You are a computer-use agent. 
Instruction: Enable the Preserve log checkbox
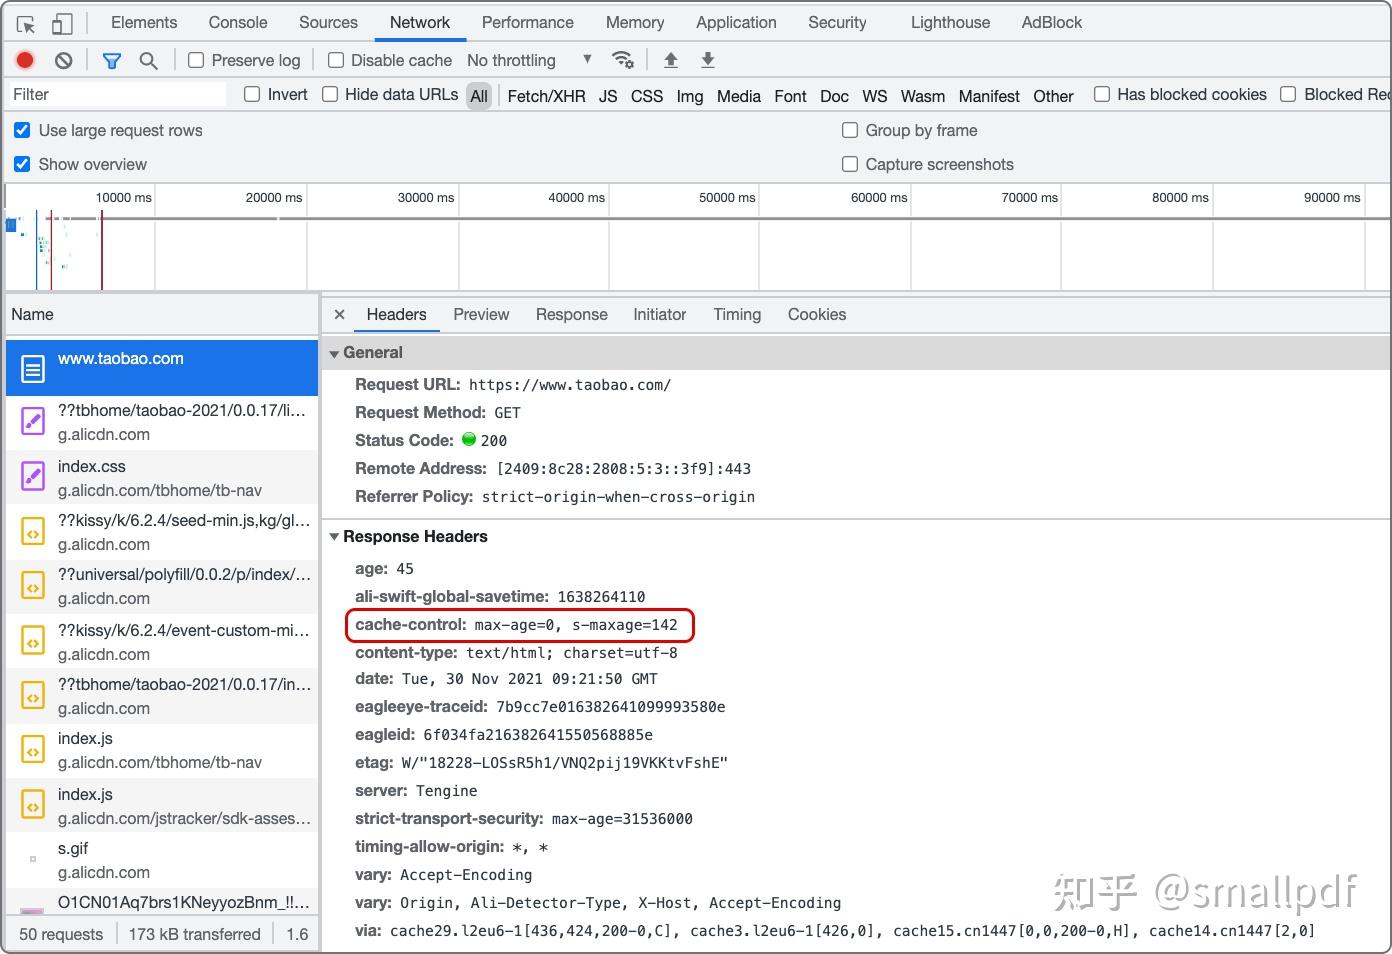pyautogui.click(x=195, y=60)
